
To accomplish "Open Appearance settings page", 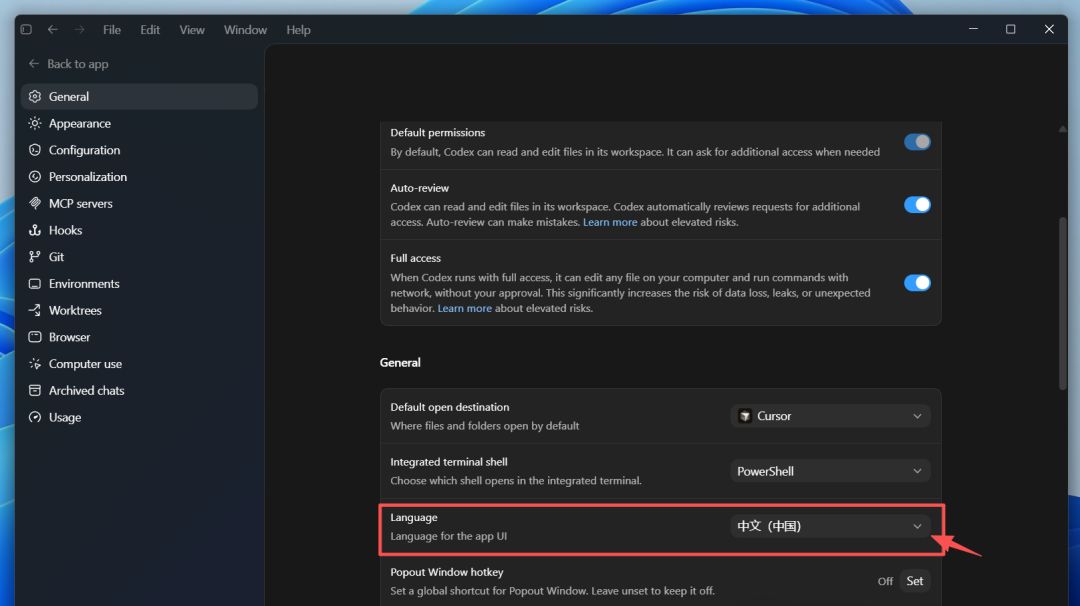I will tap(139, 123).
